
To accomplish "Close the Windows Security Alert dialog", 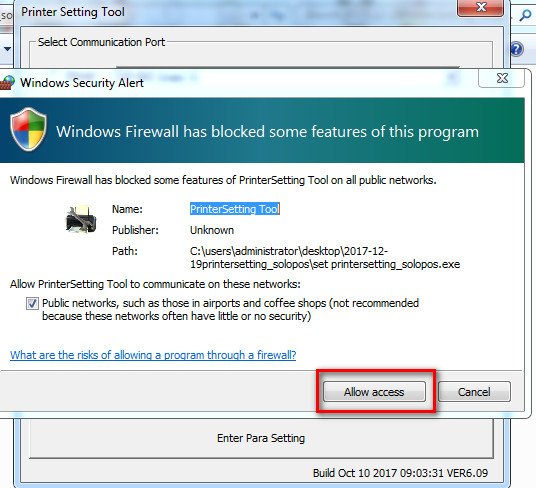I will 501,78.
